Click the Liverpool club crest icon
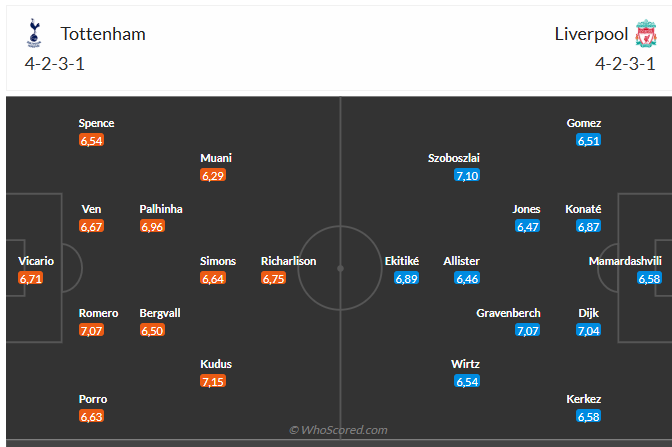Screen dimensions: 672x447 (x=643, y=35)
